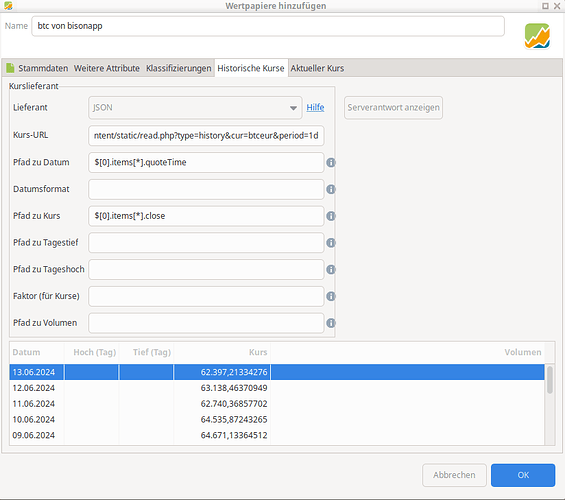Open the Weitere Attribute tab

[107, 68]
